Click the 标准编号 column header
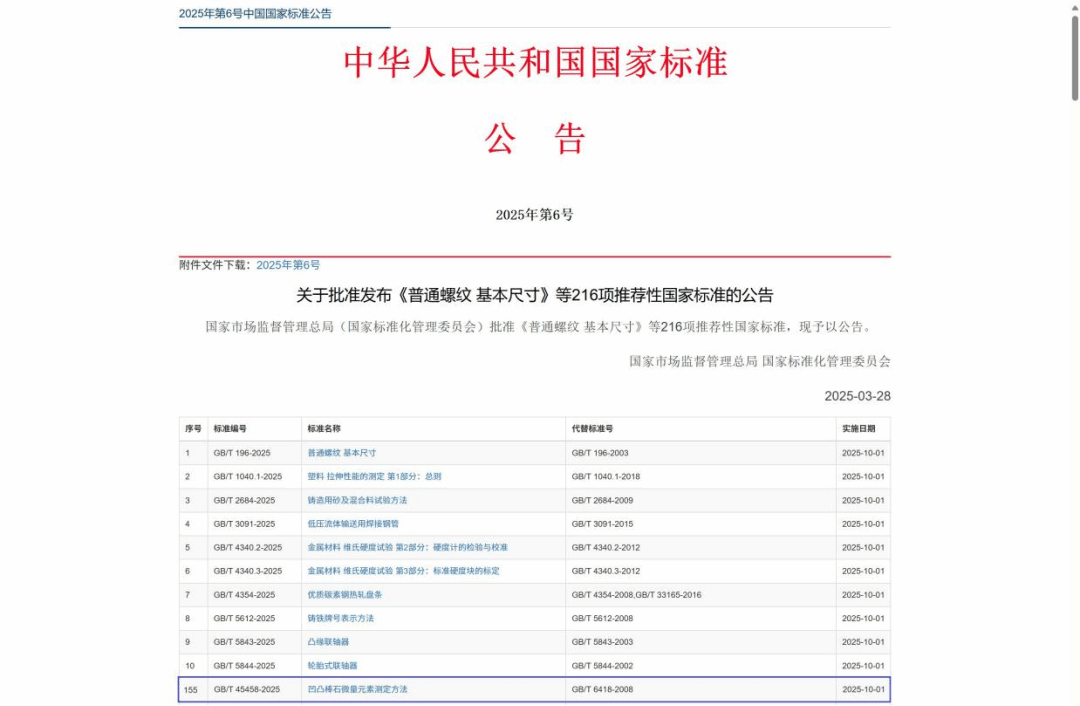Screen dimensions: 1080x706 tap(230, 429)
